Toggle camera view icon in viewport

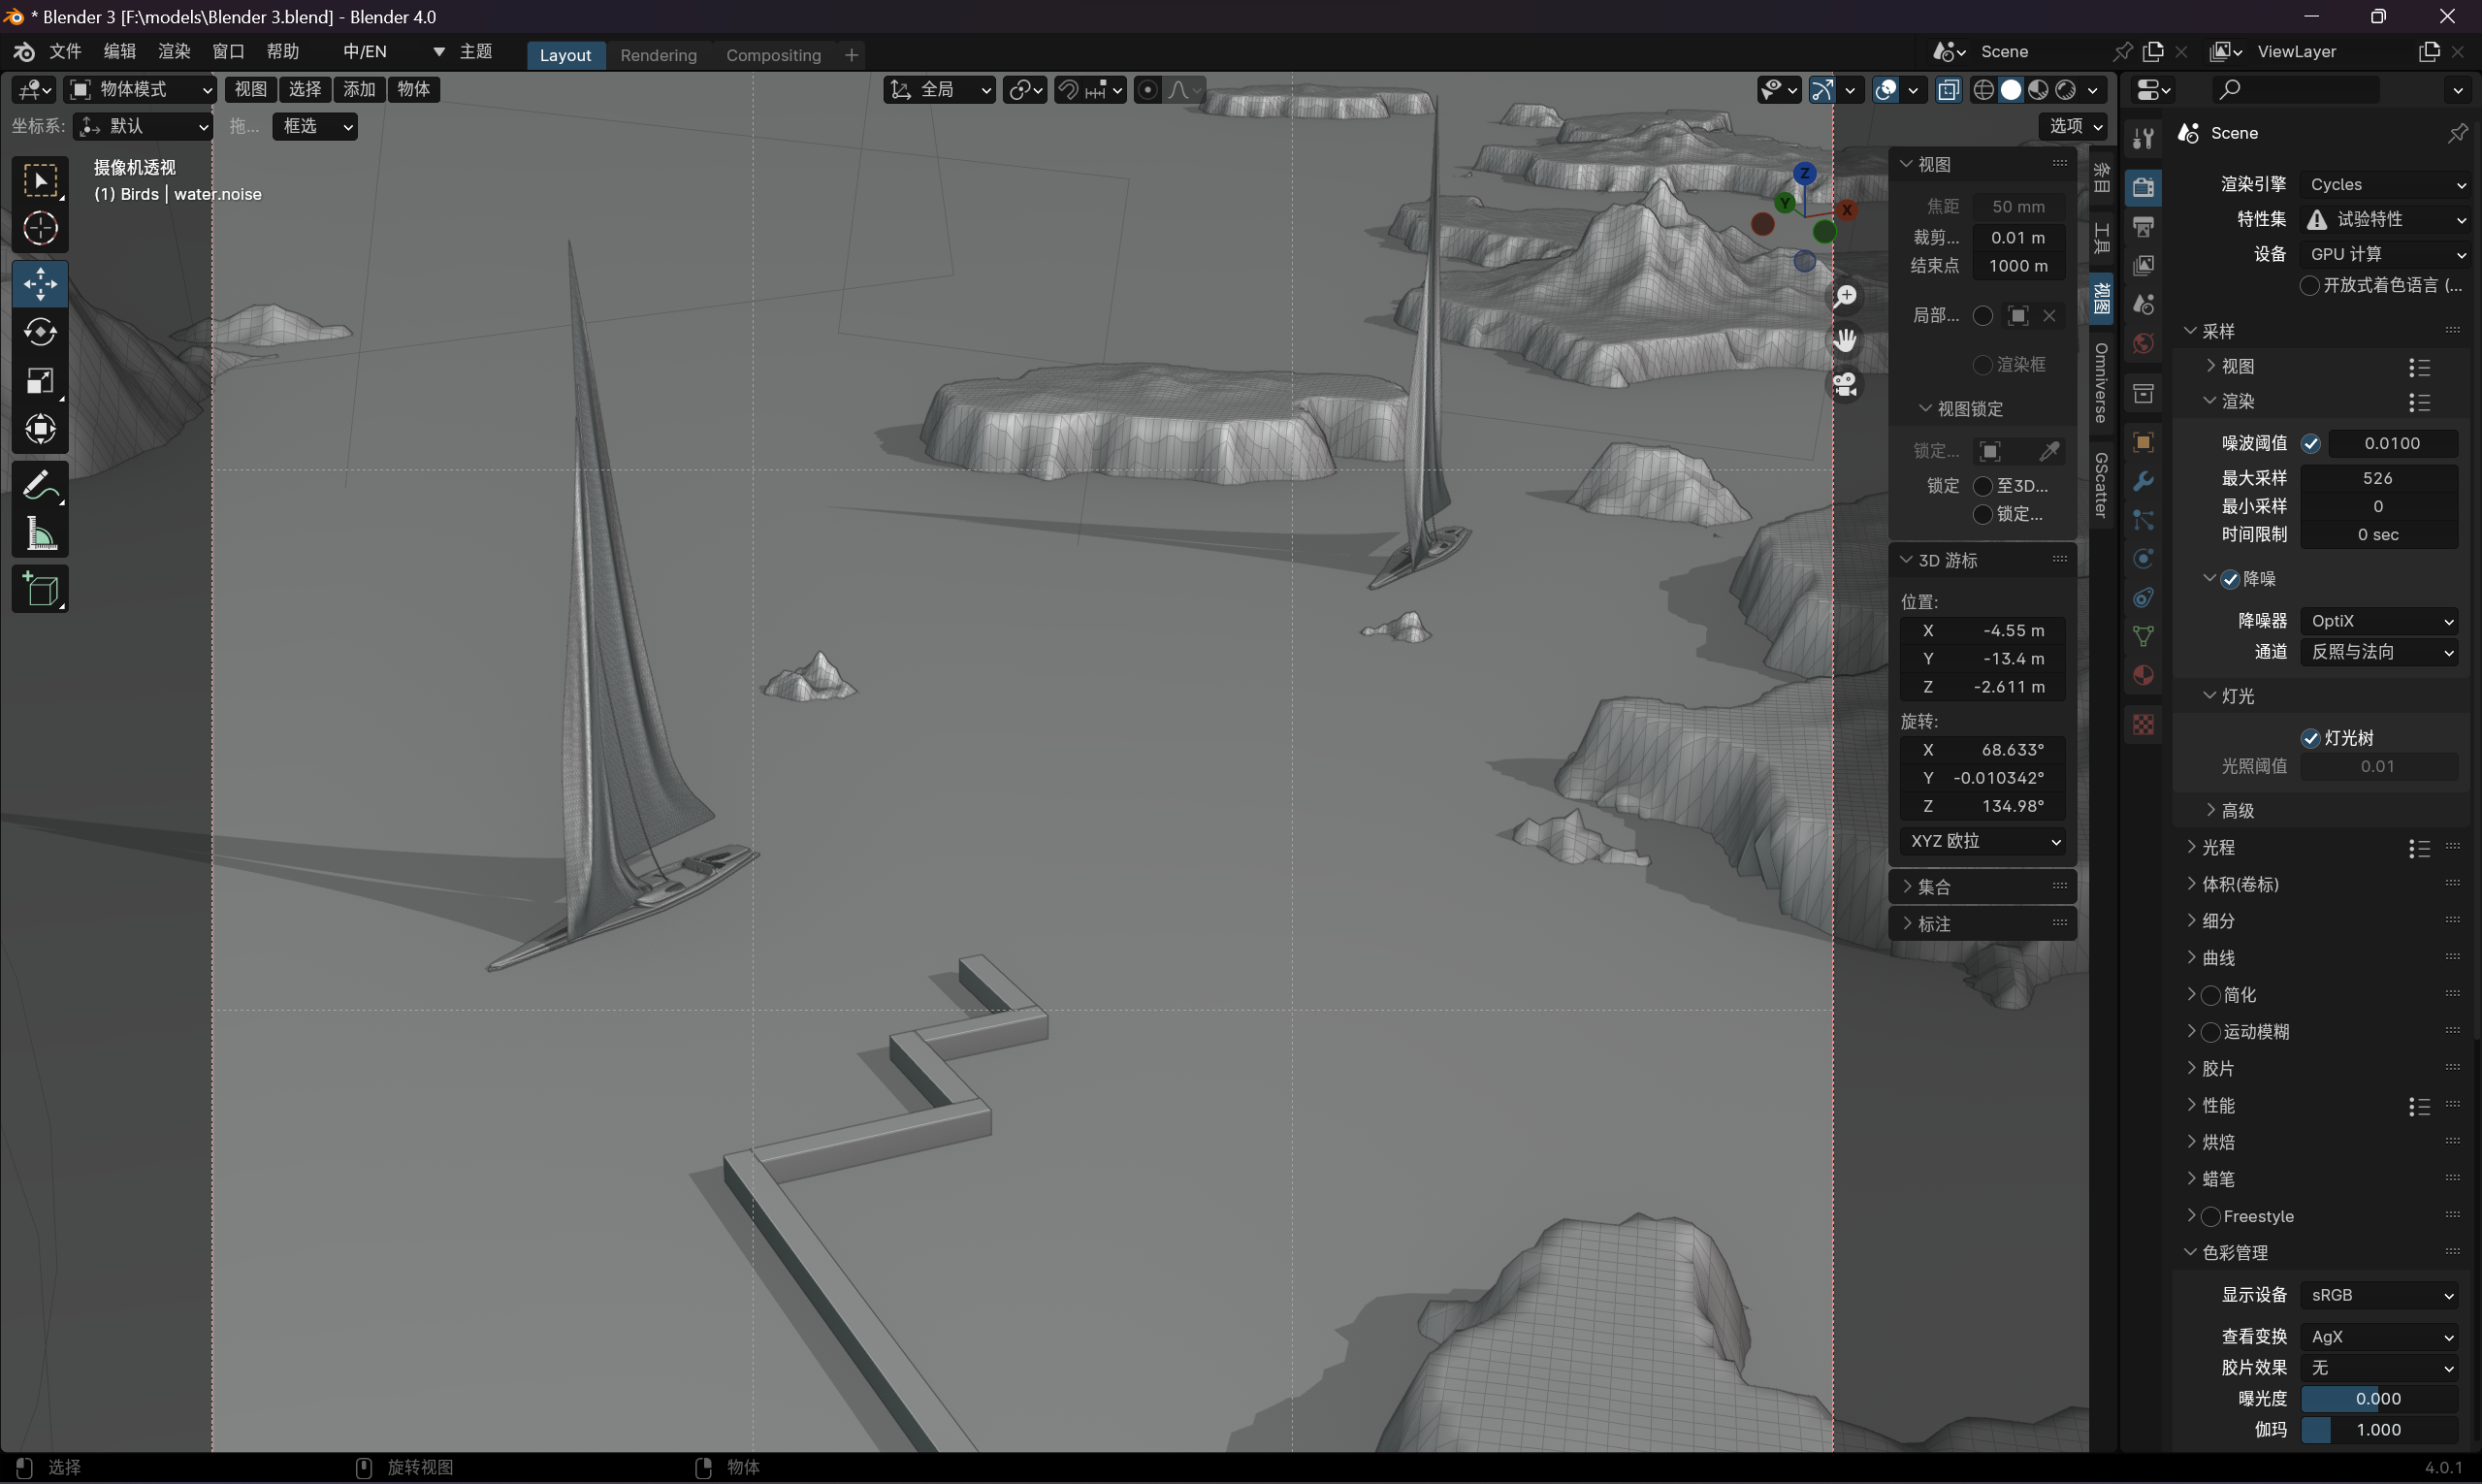click(x=1845, y=385)
